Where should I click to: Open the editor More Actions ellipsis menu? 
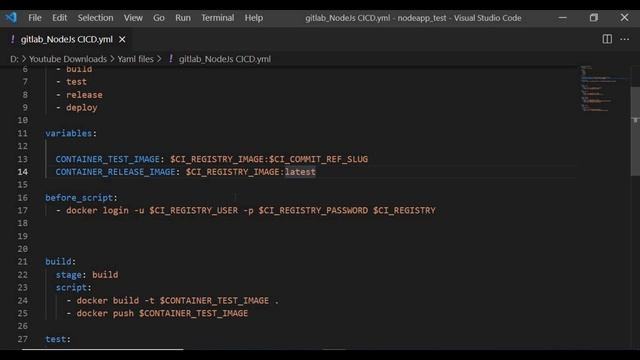[624, 39]
